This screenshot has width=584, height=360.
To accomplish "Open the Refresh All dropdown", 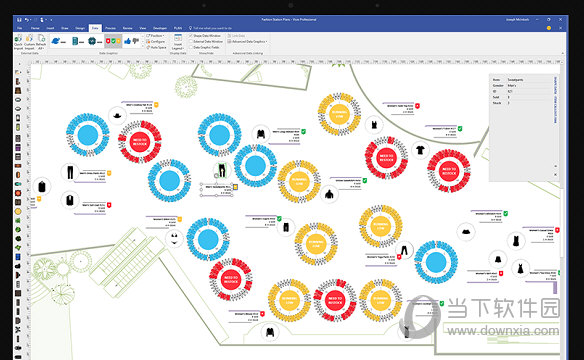I will 41,42.
